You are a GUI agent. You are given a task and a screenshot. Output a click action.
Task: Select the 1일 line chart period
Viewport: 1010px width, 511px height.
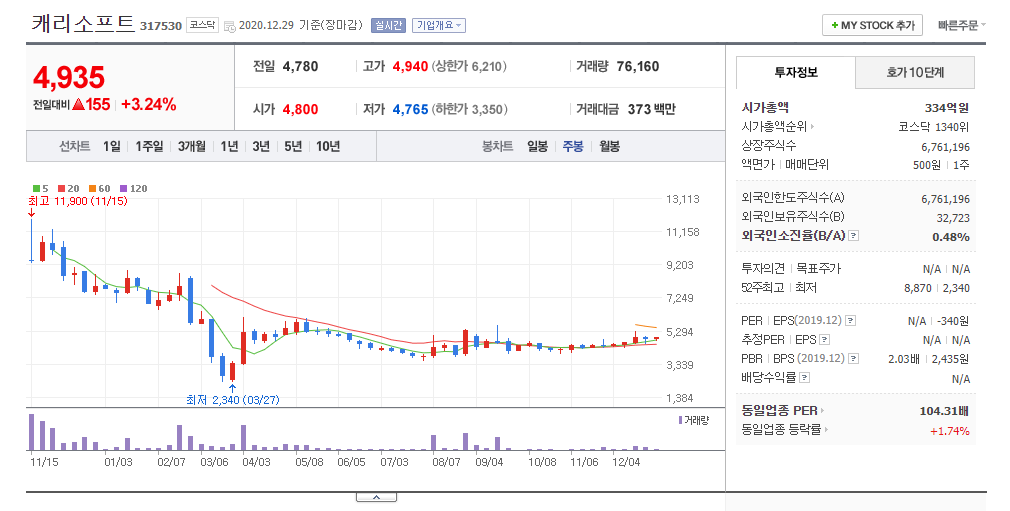[x=111, y=146]
